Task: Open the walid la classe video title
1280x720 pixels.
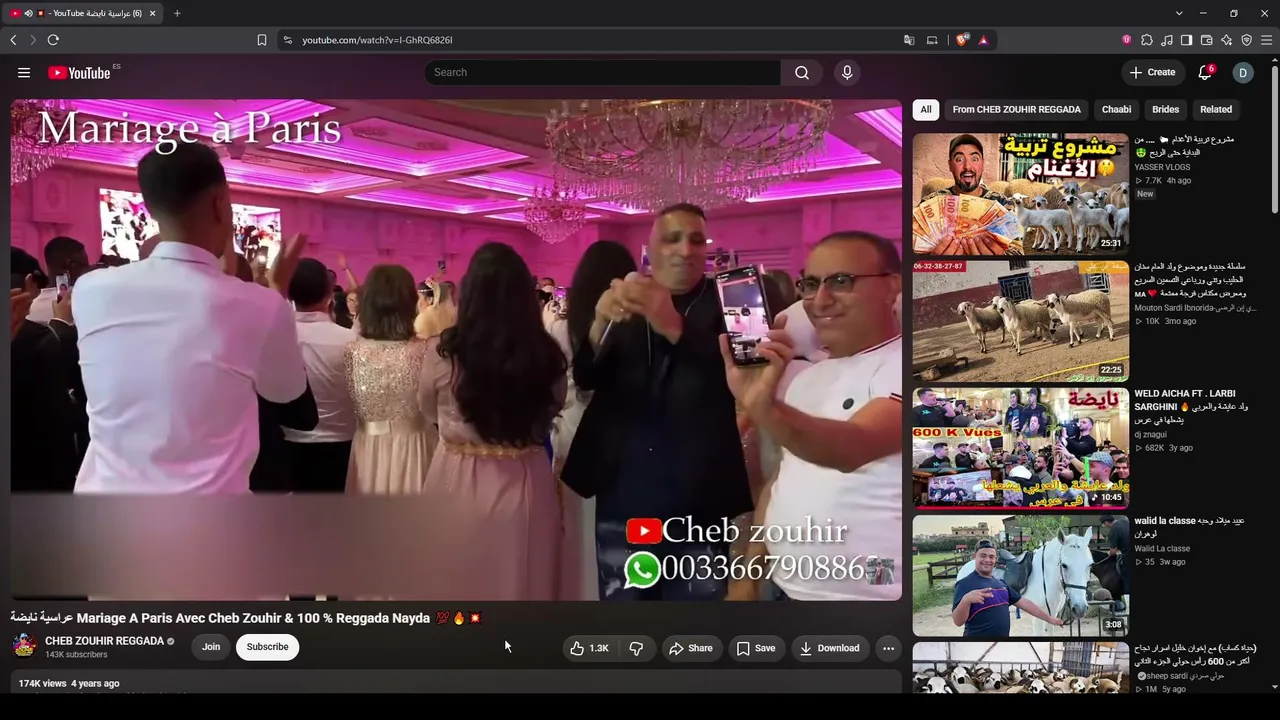Action: tap(1189, 527)
